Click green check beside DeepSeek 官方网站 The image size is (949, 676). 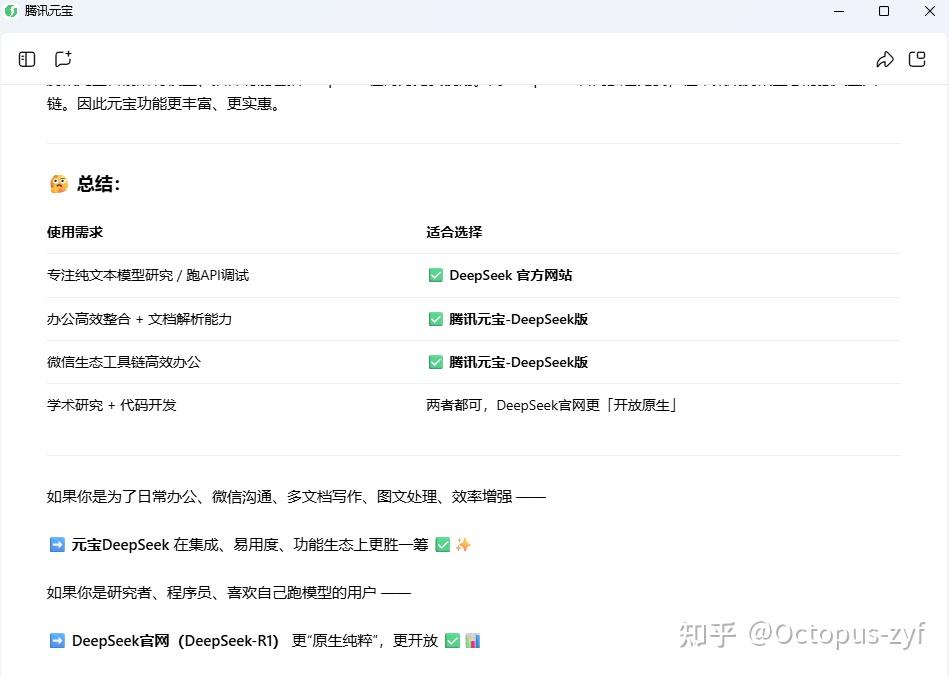pos(436,275)
